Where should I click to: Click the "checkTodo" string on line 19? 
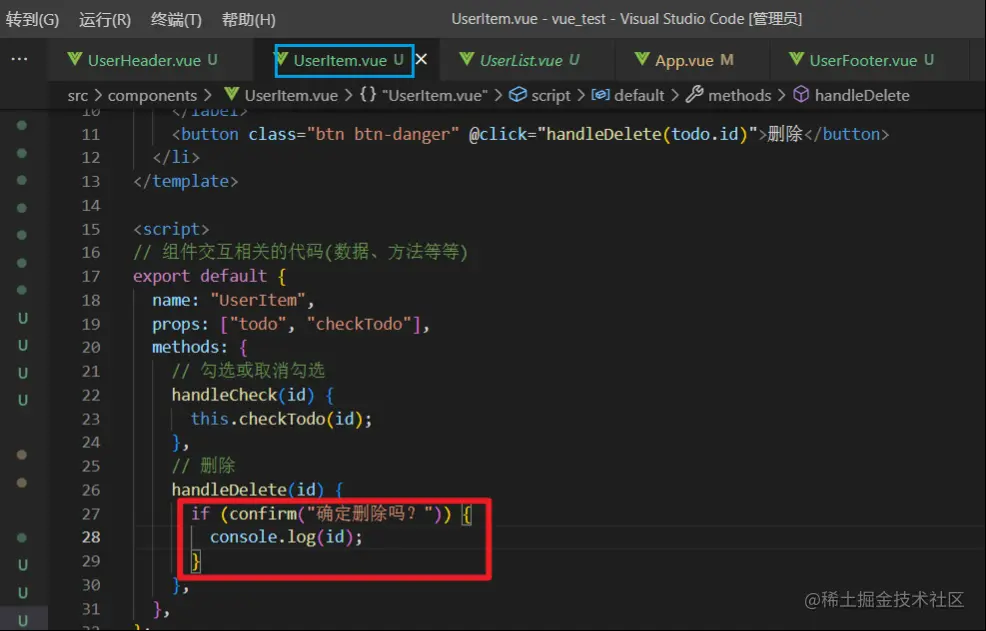(359, 324)
